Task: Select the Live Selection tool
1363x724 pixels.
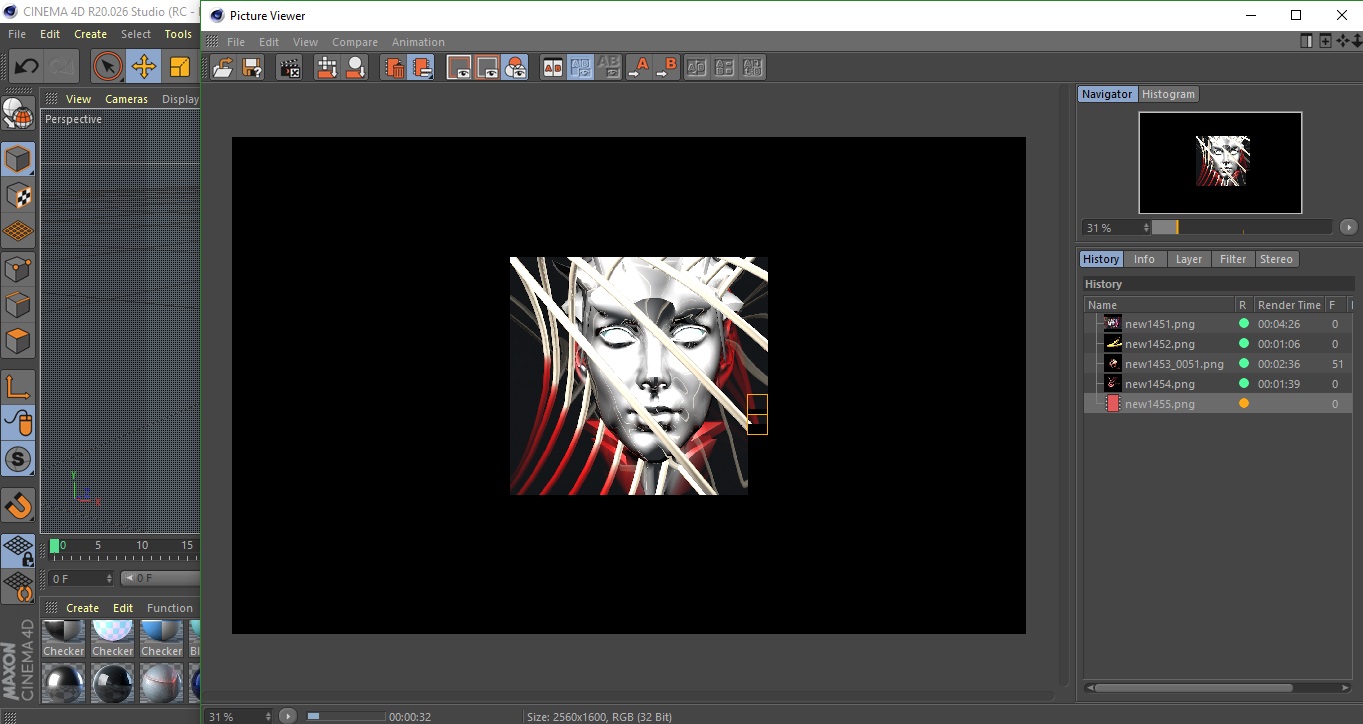Action: tap(107, 67)
